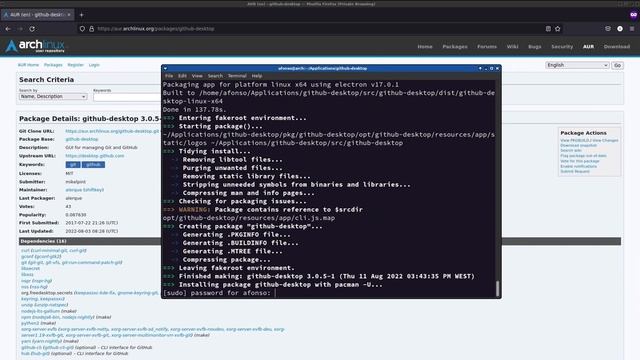The width and height of the screenshot is (640, 360).
Task: Open Packages in Arch navigation bar
Action: 455,47
